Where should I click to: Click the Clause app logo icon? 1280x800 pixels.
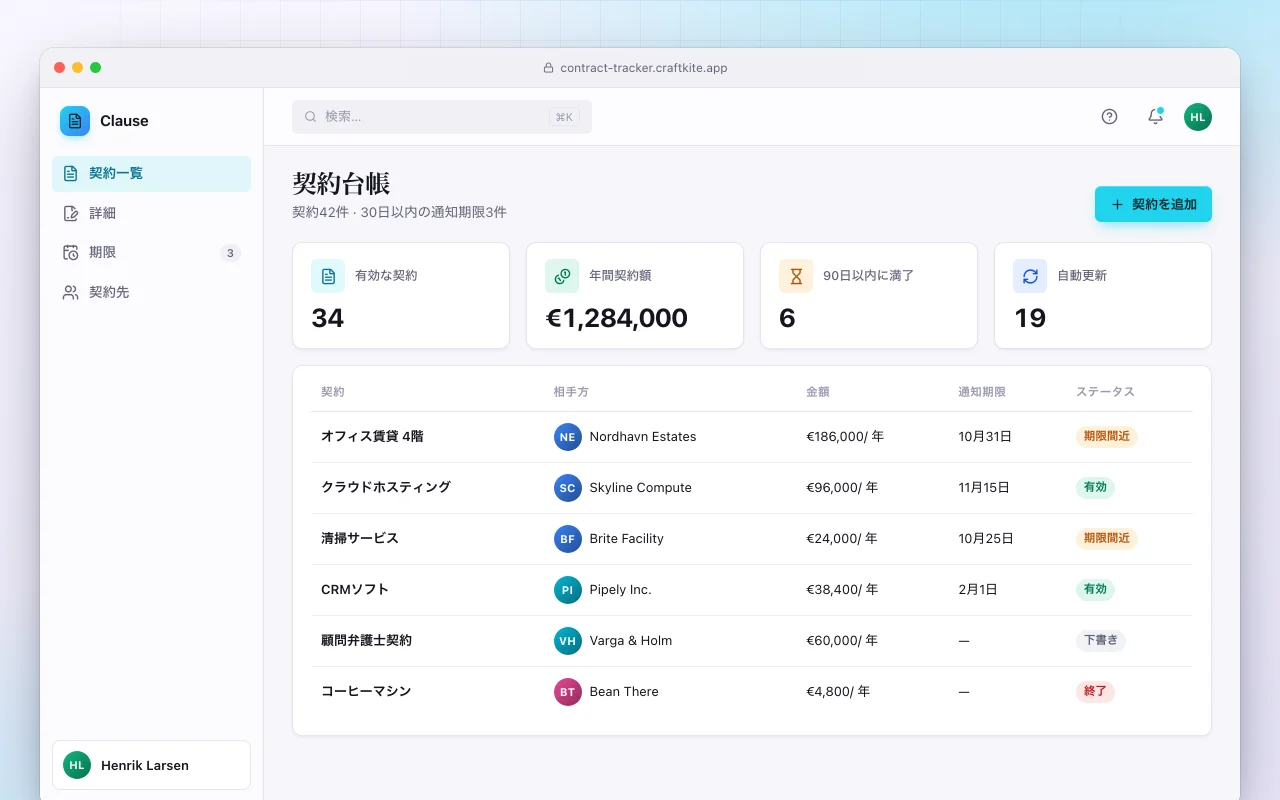(x=75, y=121)
